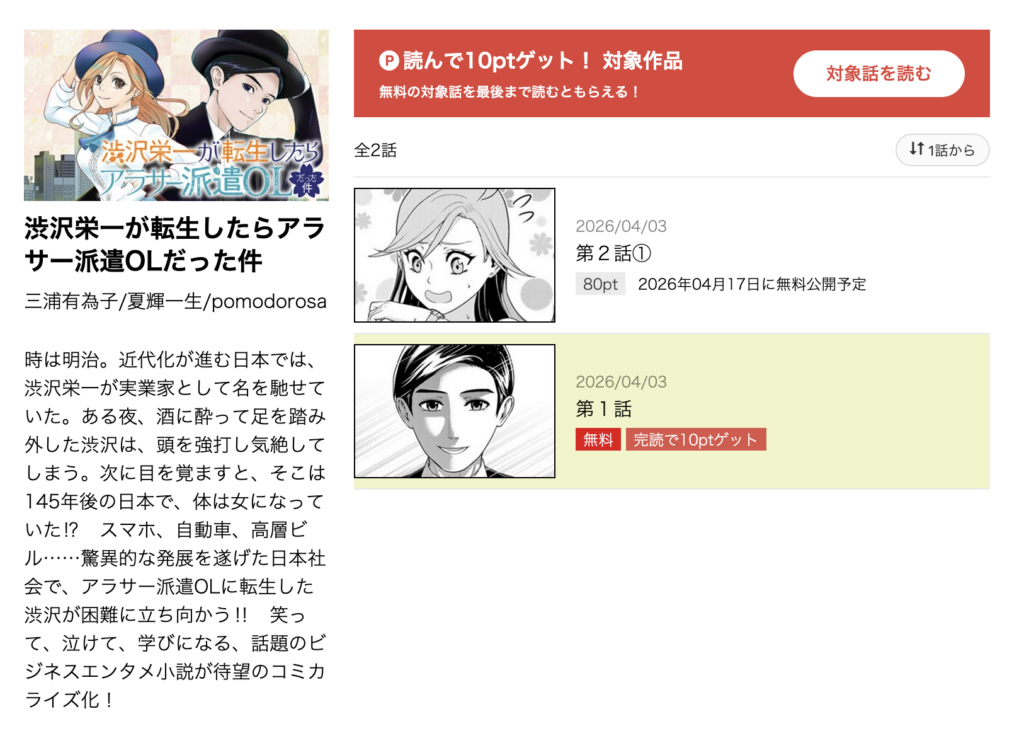Click the 完読で10ptゲット badge

pyautogui.click(x=696, y=440)
